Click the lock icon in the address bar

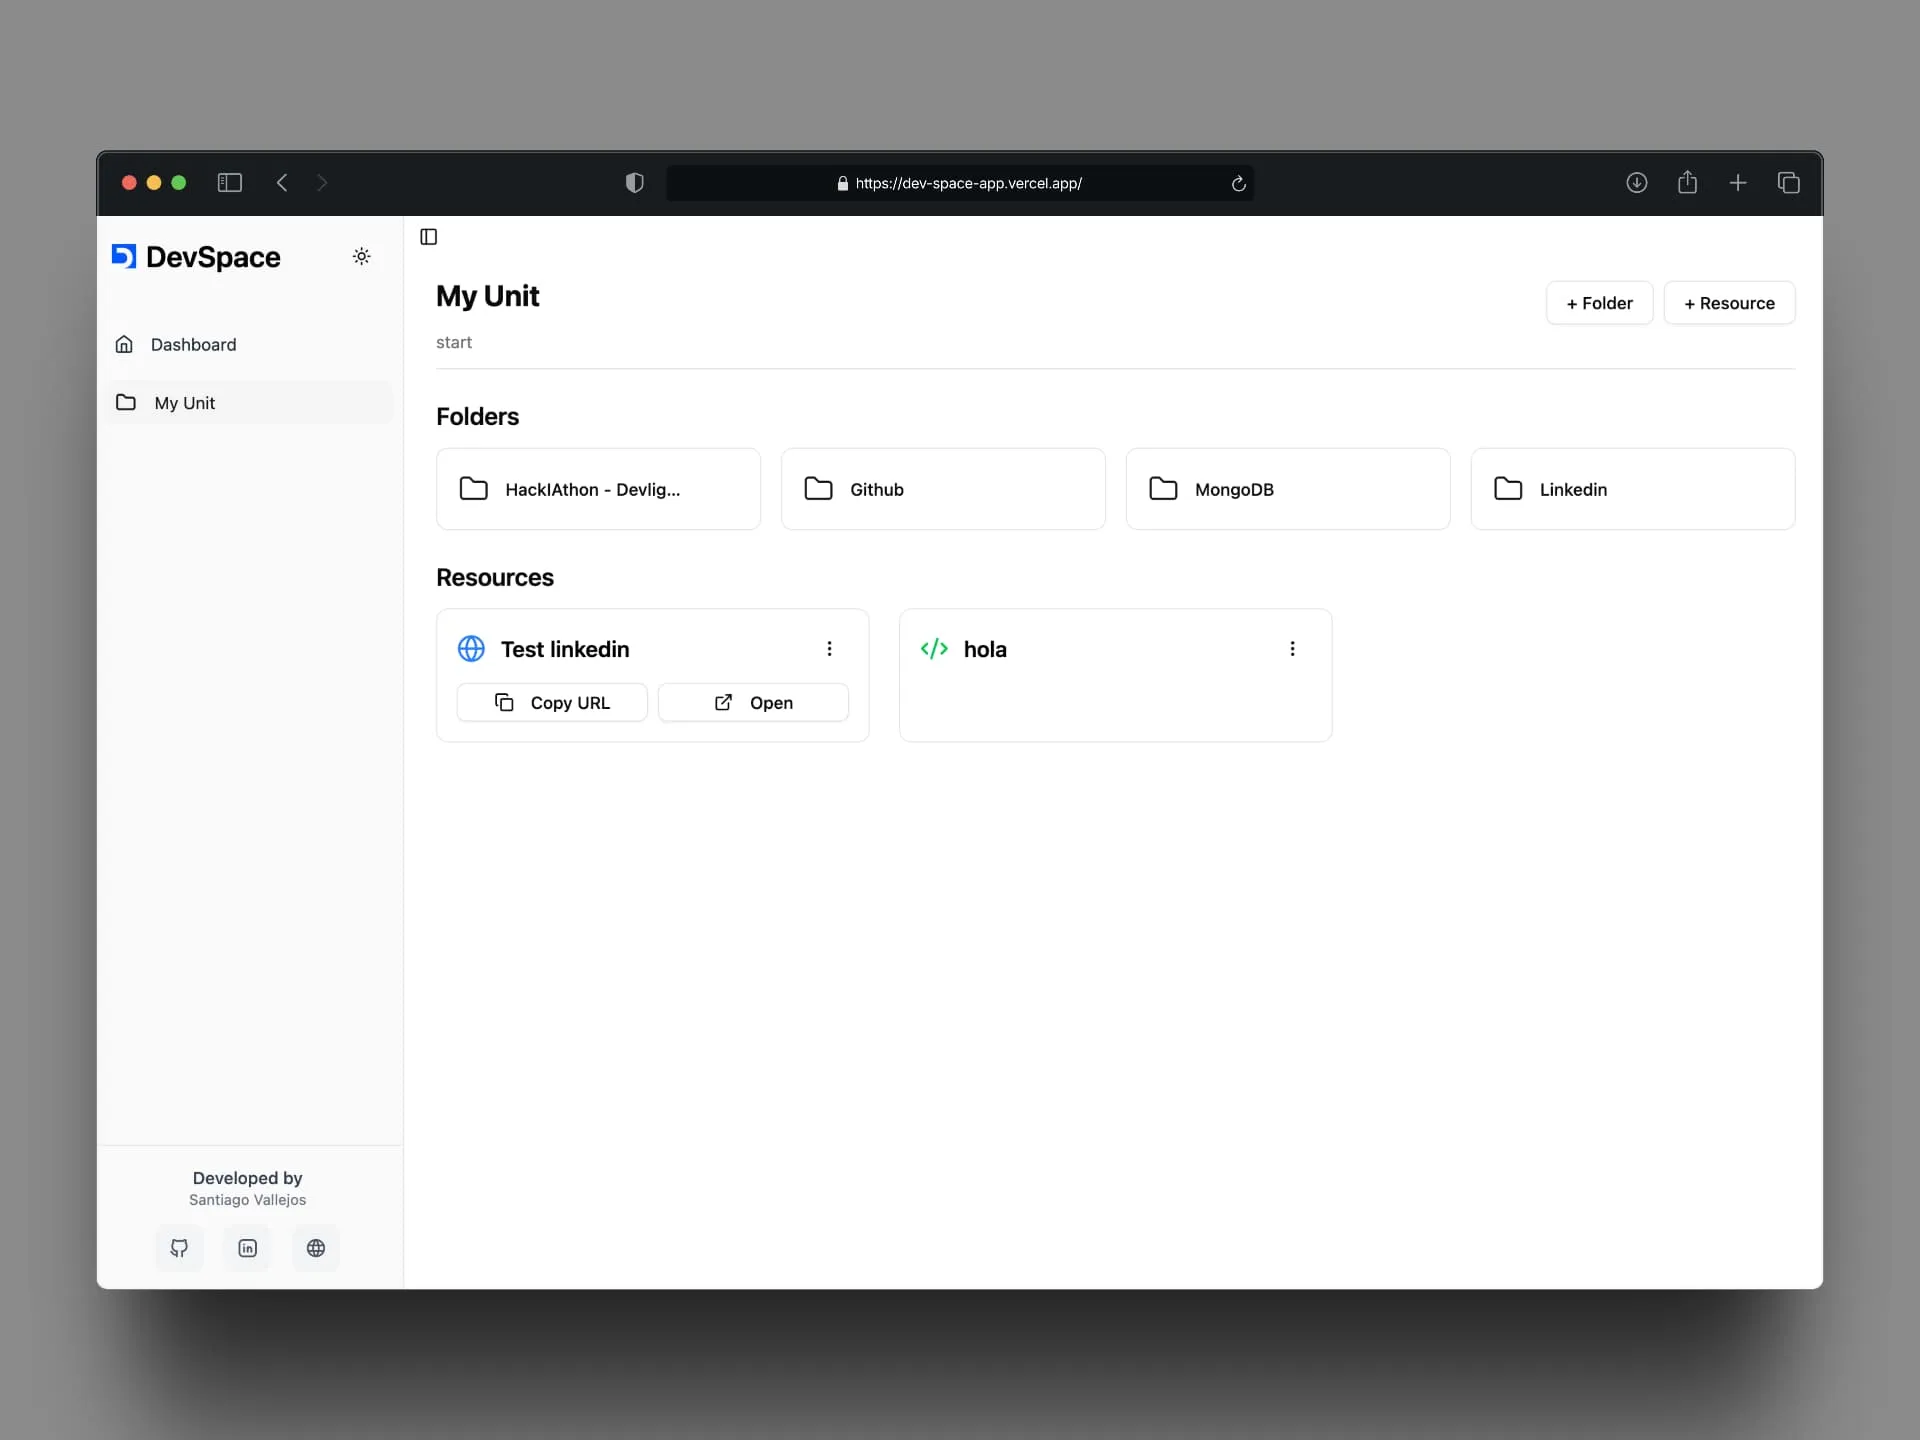pyautogui.click(x=843, y=183)
